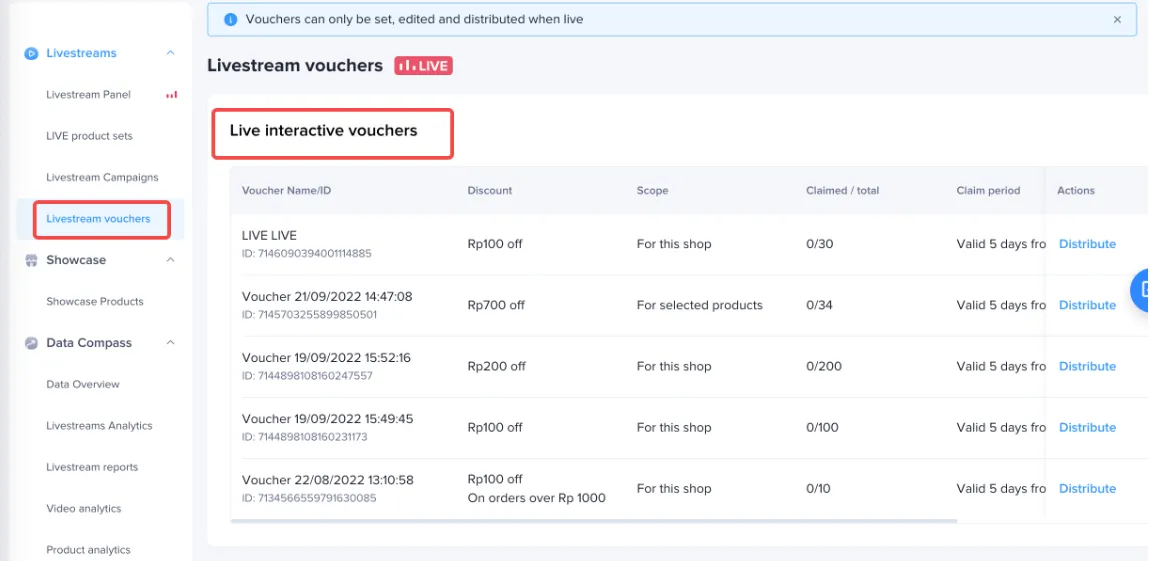Click the Scope column header

tap(652, 191)
